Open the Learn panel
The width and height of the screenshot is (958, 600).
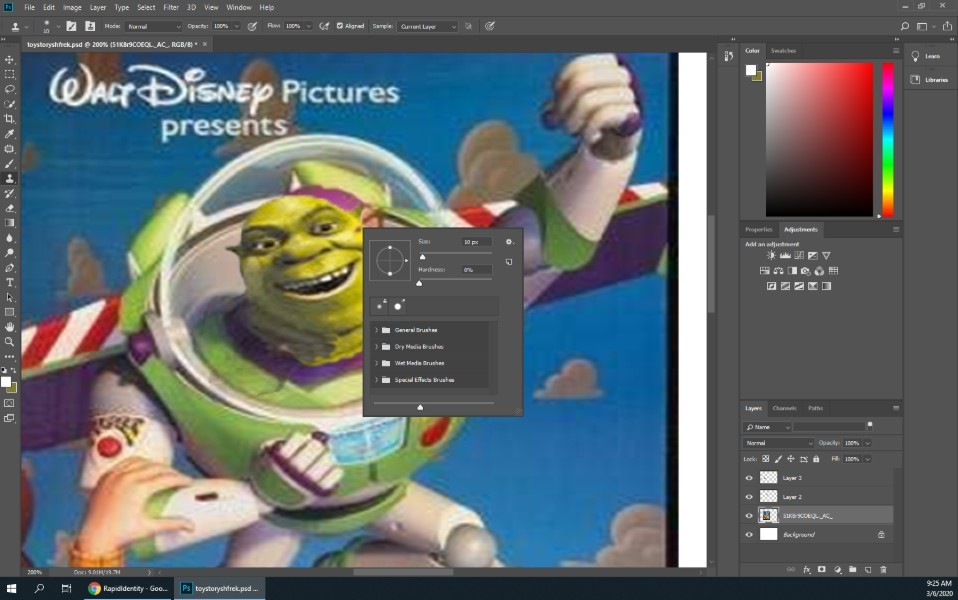click(926, 56)
